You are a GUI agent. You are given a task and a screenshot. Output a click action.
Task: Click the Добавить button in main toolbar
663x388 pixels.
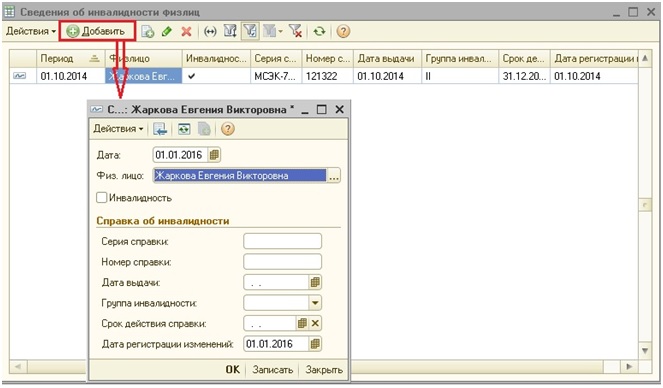click(97, 31)
